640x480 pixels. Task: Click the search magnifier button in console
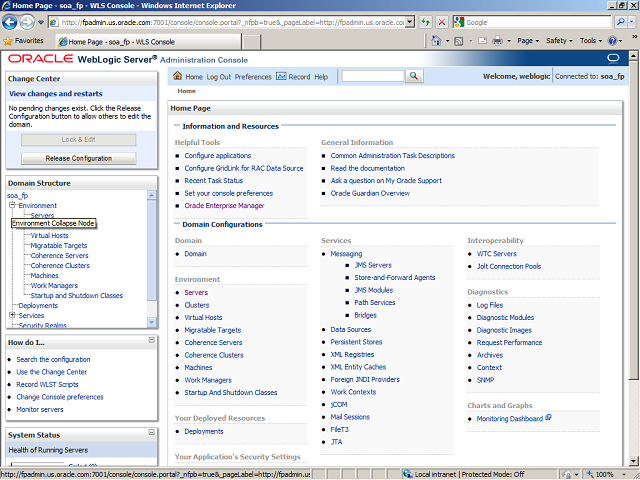pos(412,77)
